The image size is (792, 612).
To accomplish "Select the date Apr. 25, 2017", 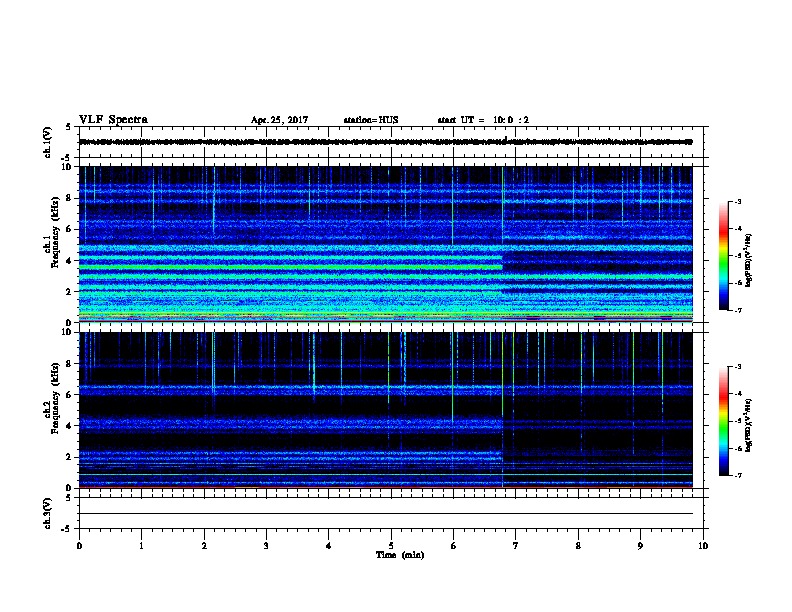I will [279, 120].
